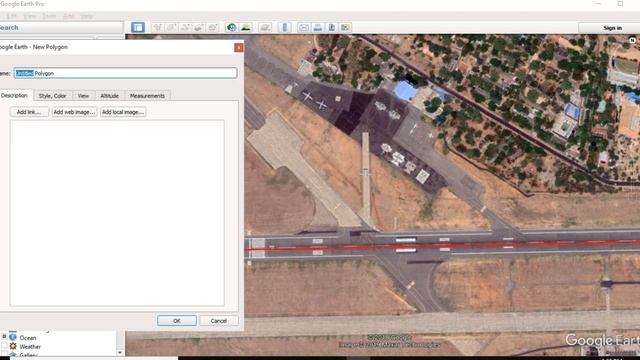Screen dimensions: 640x360
Task: Select the Weather layer label
Action: click(30, 347)
